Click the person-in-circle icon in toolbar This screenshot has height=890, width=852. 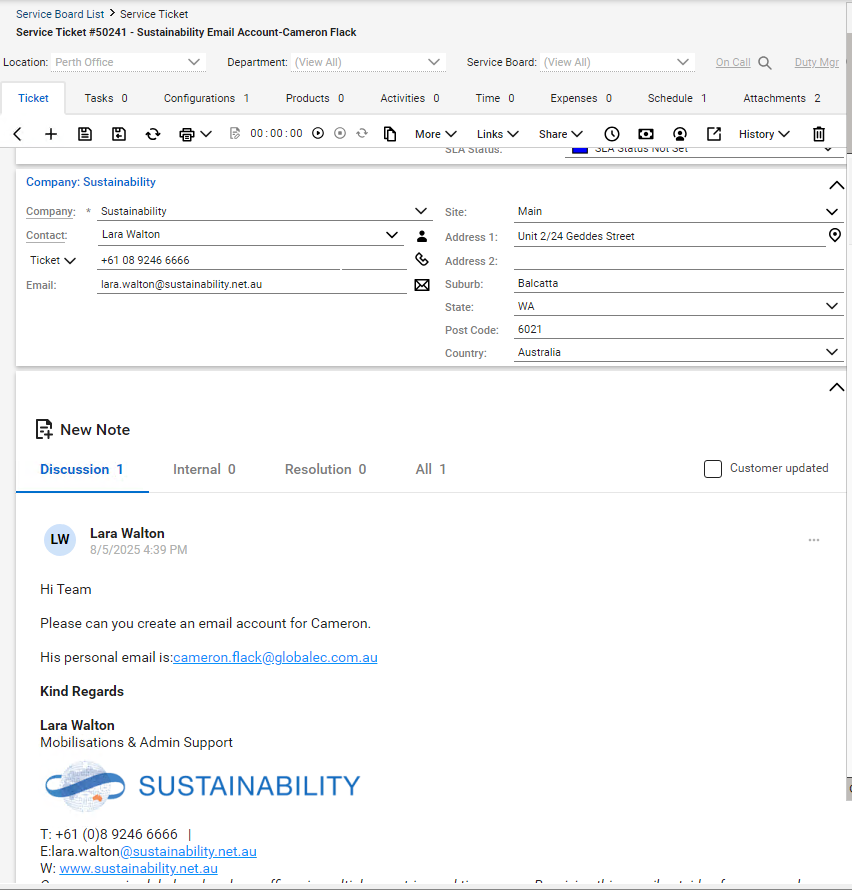[x=680, y=134]
